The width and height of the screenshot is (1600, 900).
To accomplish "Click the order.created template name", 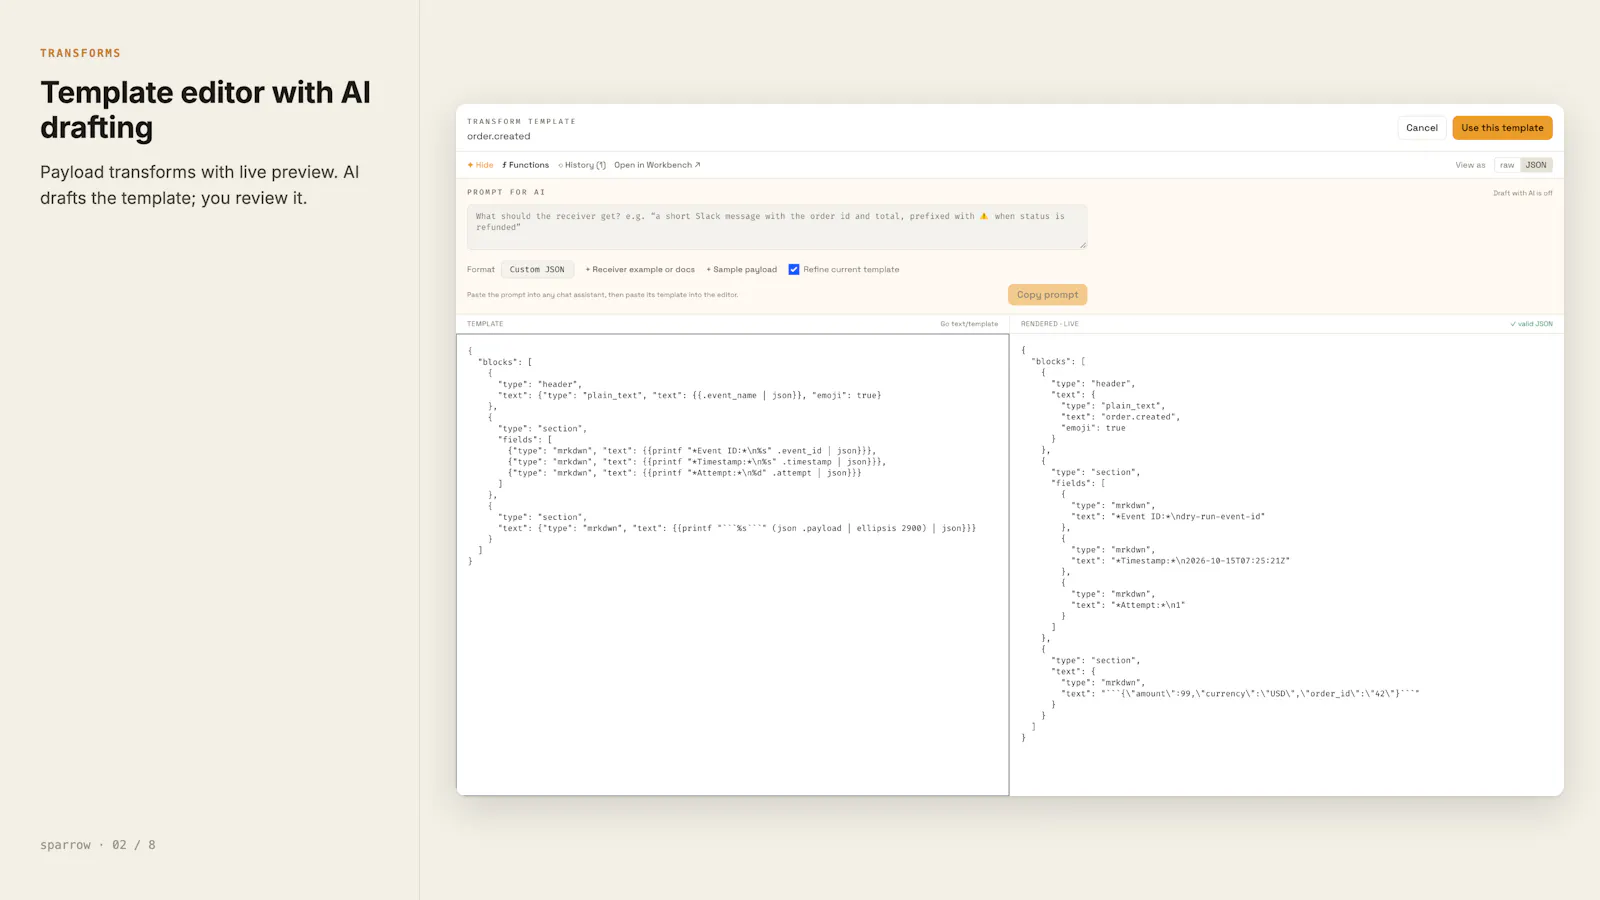I will [499, 137].
